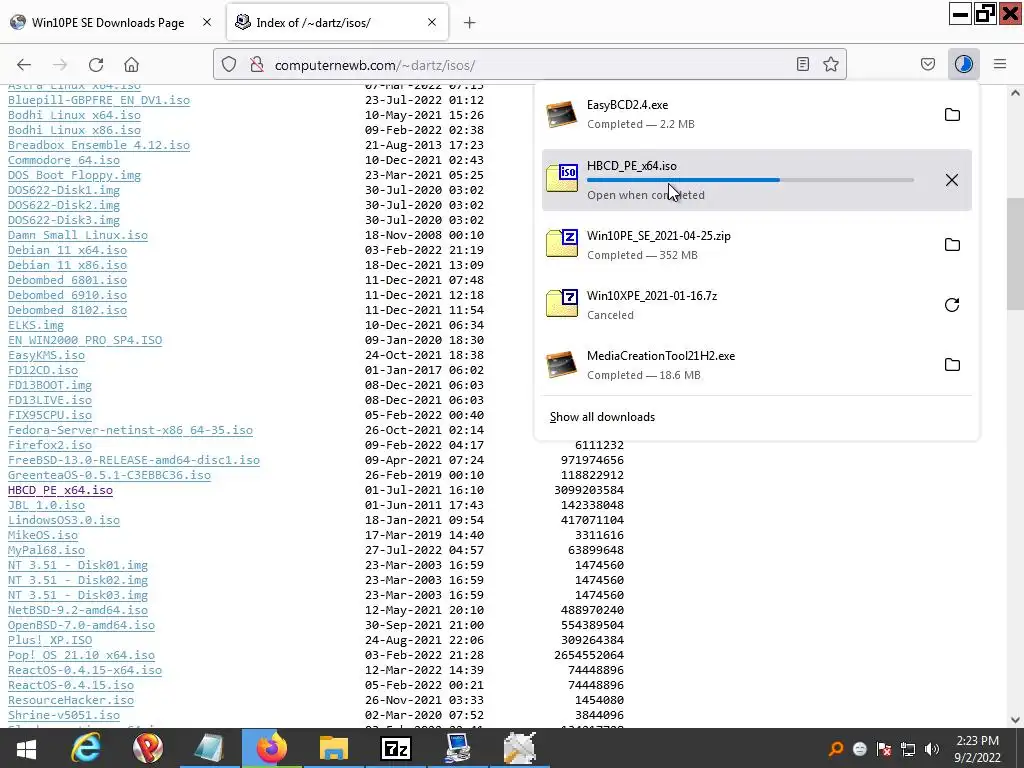Viewport: 1024px width, 768px height.
Task: Click Show all downloads
Action: pyautogui.click(x=602, y=417)
